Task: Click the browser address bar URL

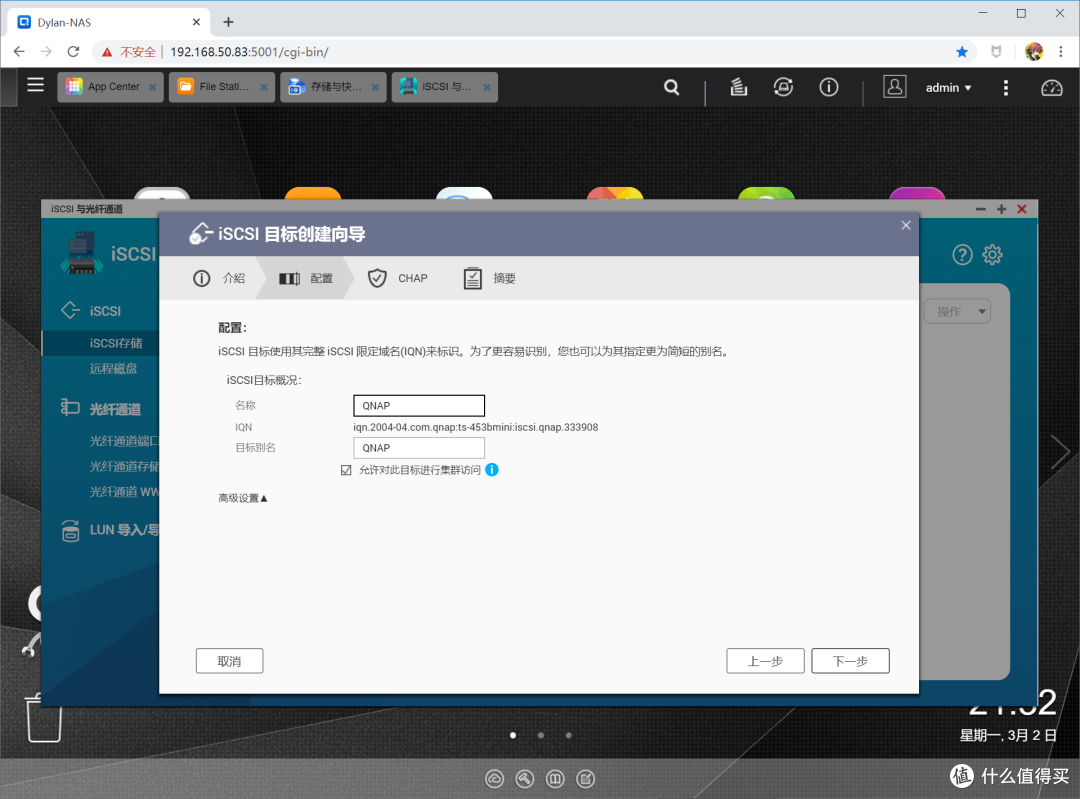Action: pos(249,52)
